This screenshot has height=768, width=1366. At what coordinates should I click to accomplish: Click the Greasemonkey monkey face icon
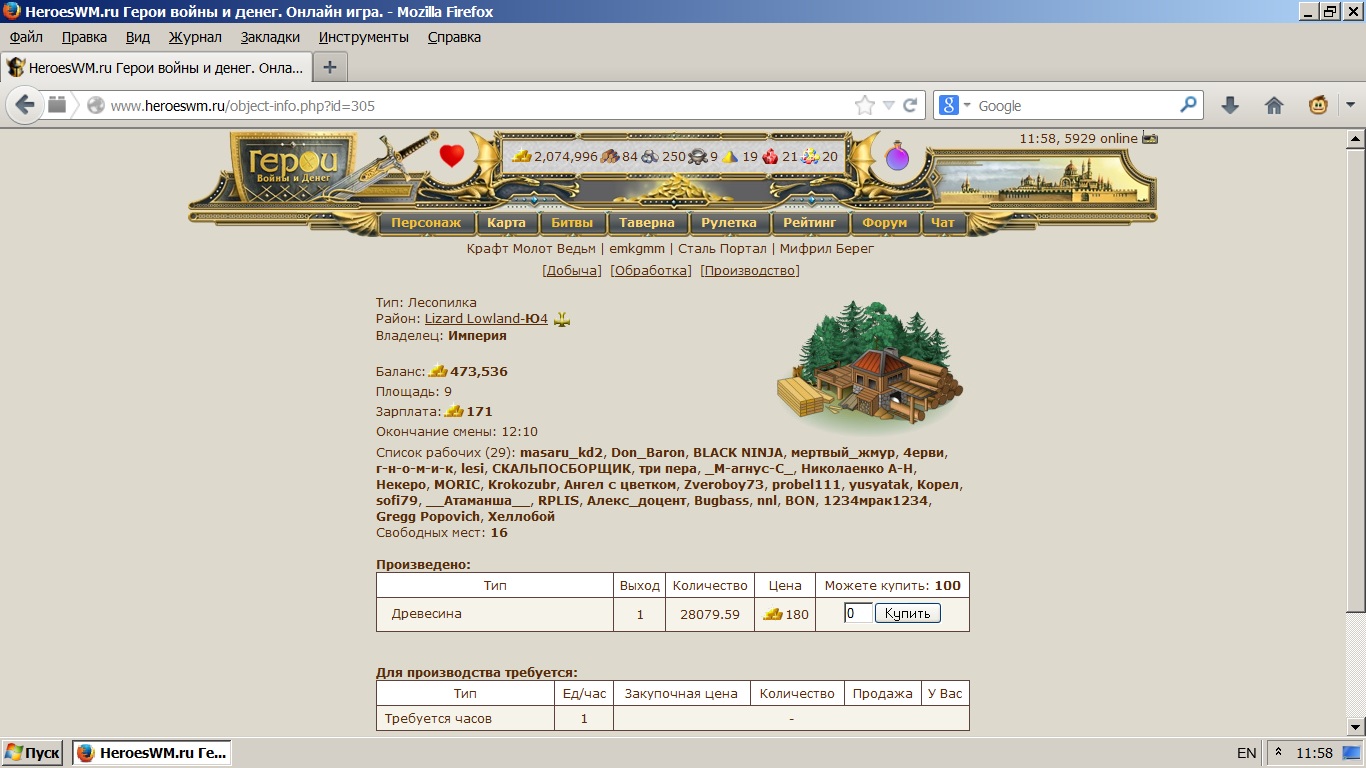point(1318,105)
